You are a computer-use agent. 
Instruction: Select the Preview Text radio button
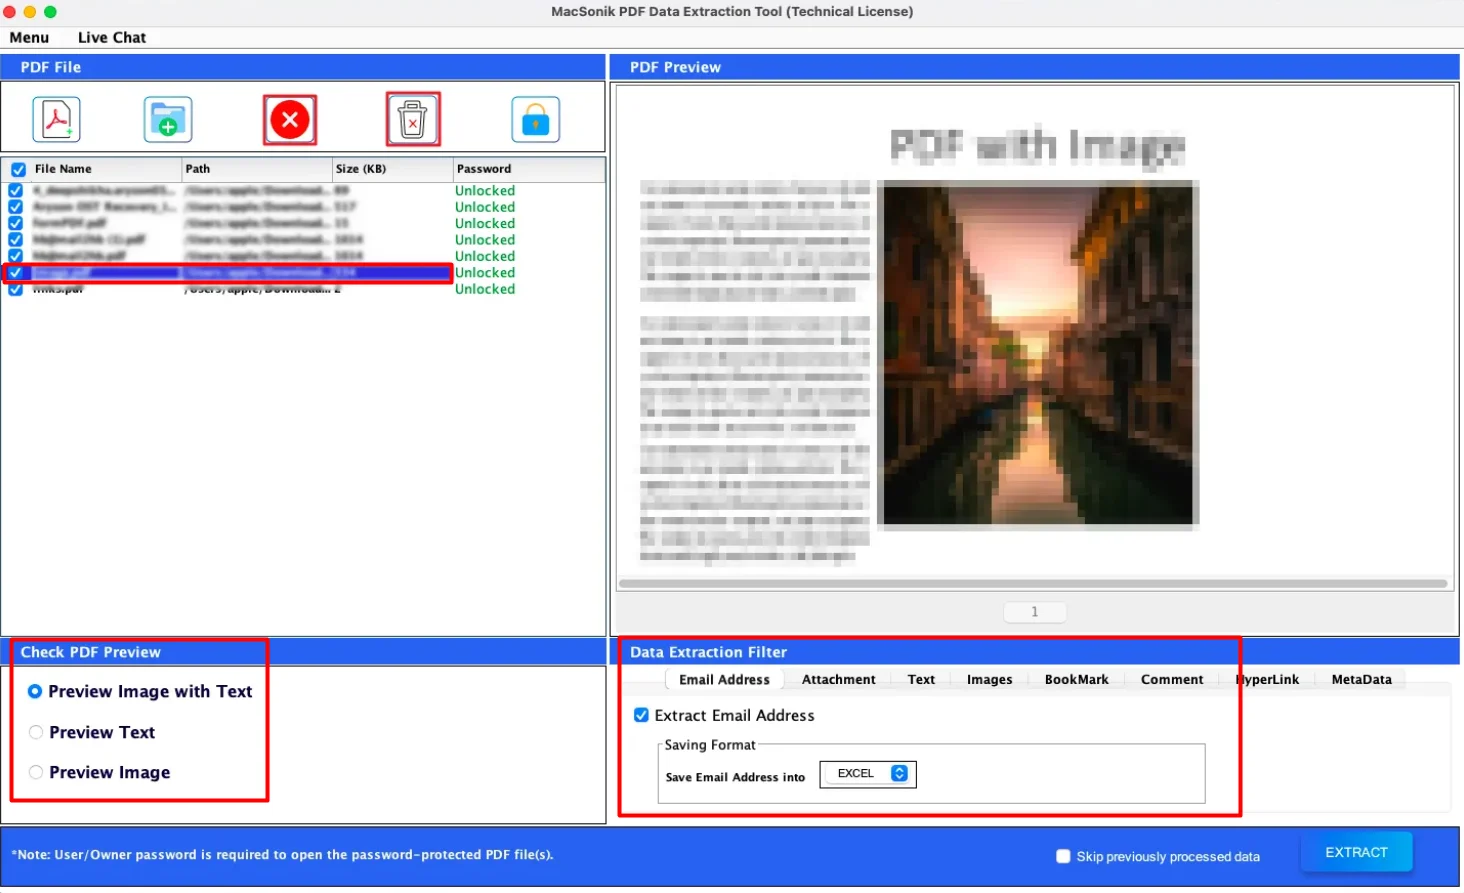(x=36, y=732)
